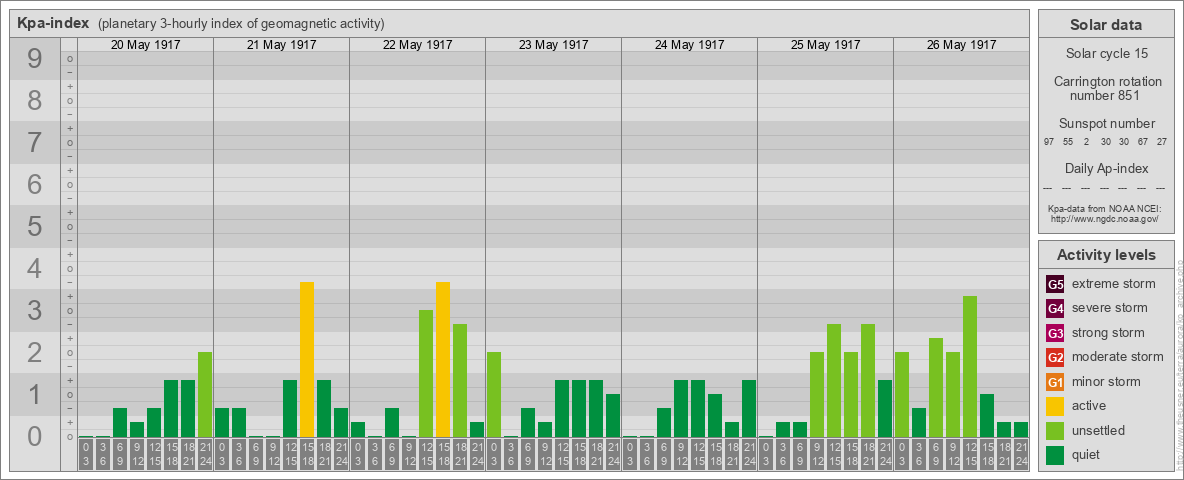The image size is (1184, 480).
Task: Click the '21 May 1917' date header
Action: pyautogui.click(x=282, y=45)
